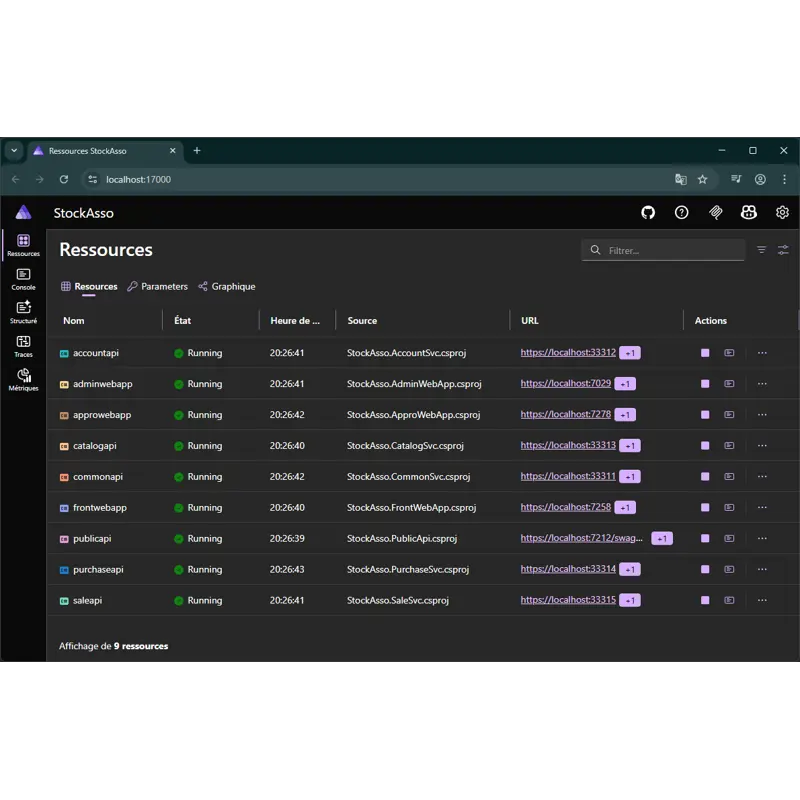
Task: Open the view options icon beside filter
Action: (783, 250)
